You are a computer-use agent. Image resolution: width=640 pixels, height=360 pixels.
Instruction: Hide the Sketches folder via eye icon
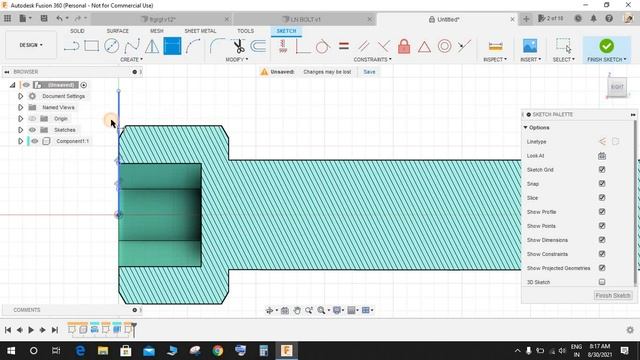(x=32, y=130)
